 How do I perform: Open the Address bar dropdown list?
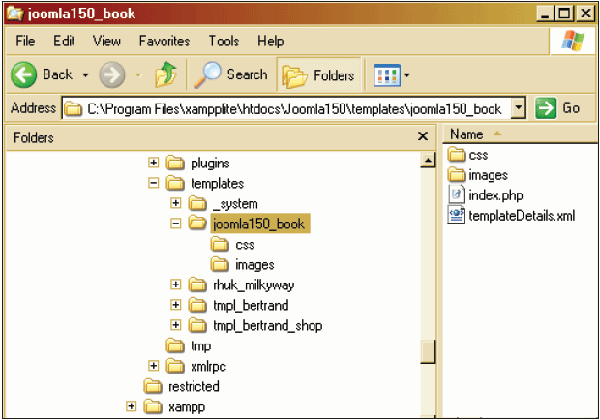coord(518,109)
